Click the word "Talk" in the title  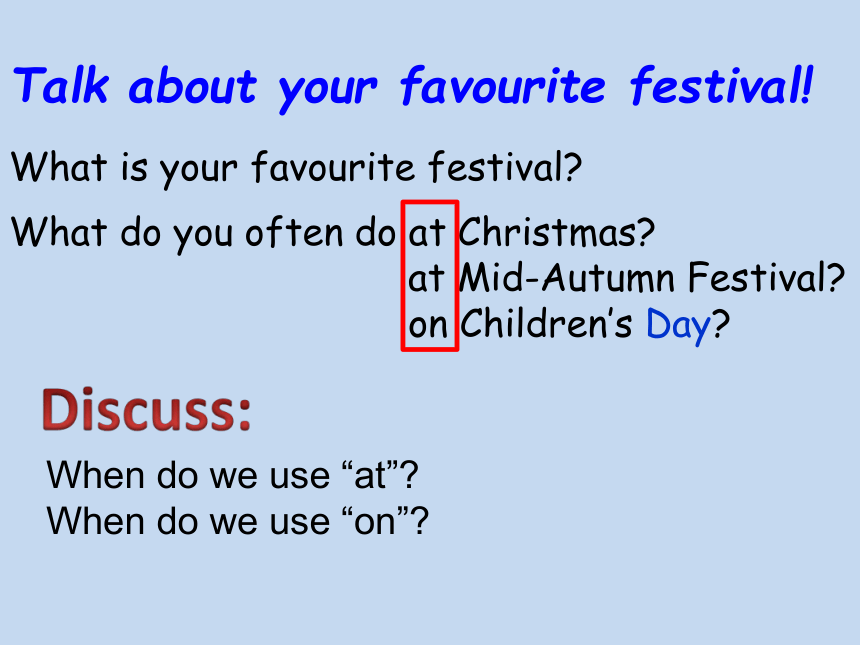tap(61, 86)
